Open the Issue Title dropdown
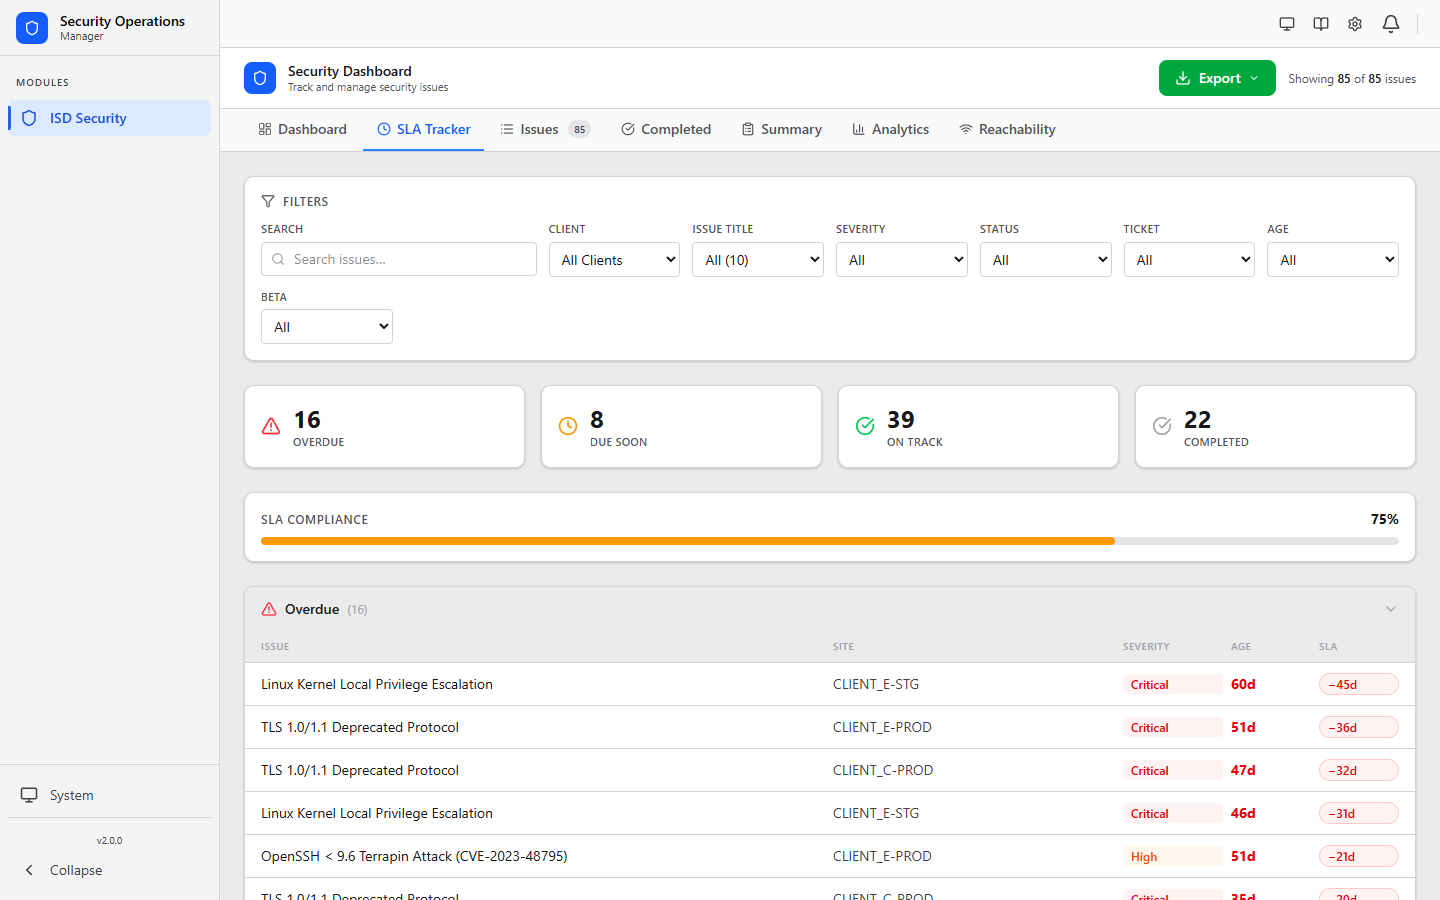 (x=758, y=260)
